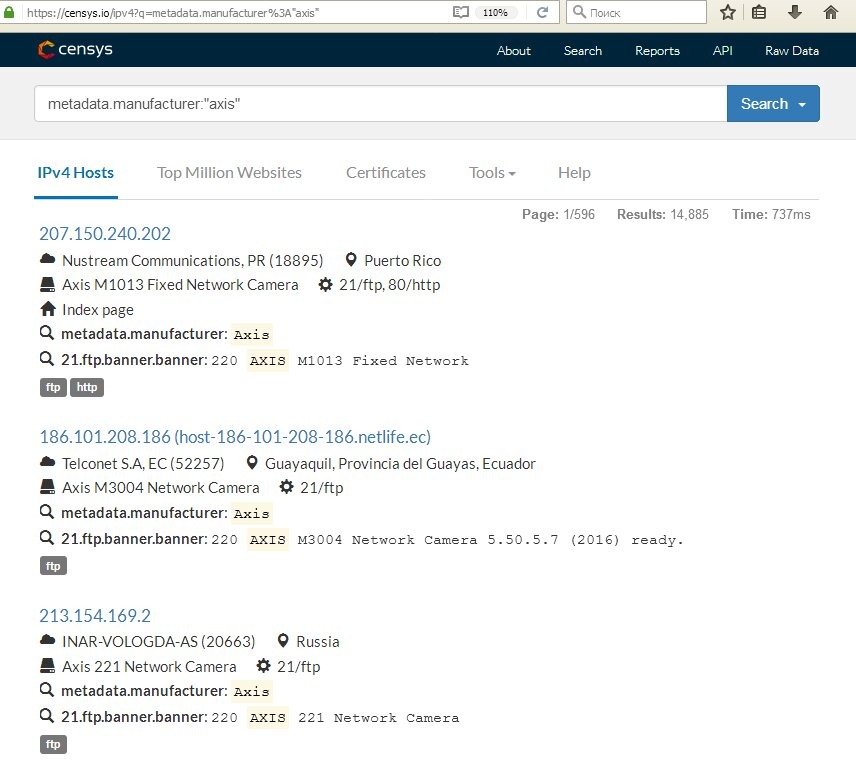Screen dimensions: 856x762
Task: Click location pin beside Guayaquil
Action: 252,463
